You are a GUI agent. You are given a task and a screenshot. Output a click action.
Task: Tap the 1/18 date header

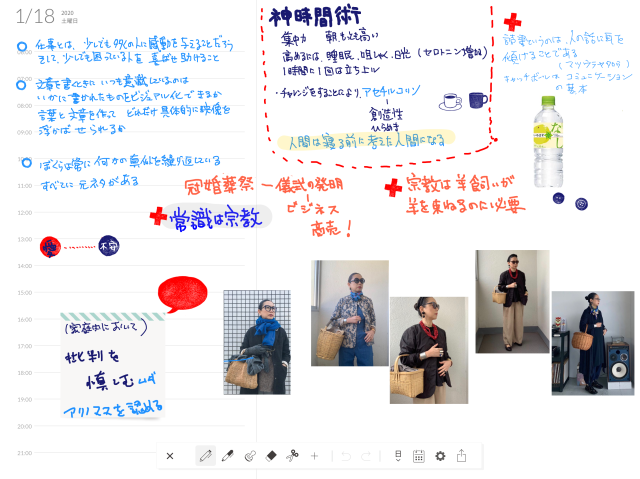[x=35, y=17]
